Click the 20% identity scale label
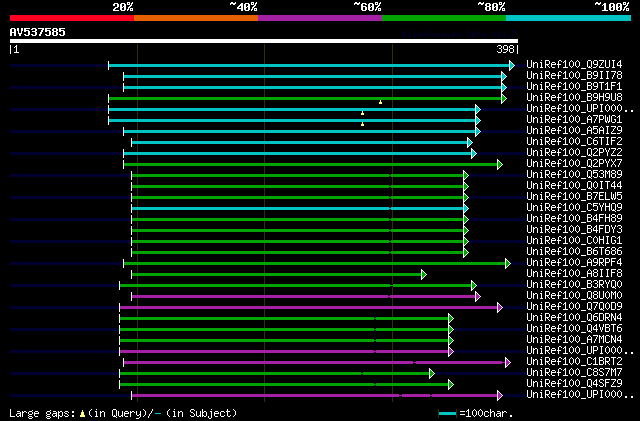Viewport: 640px width, 421px height. [123, 7]
